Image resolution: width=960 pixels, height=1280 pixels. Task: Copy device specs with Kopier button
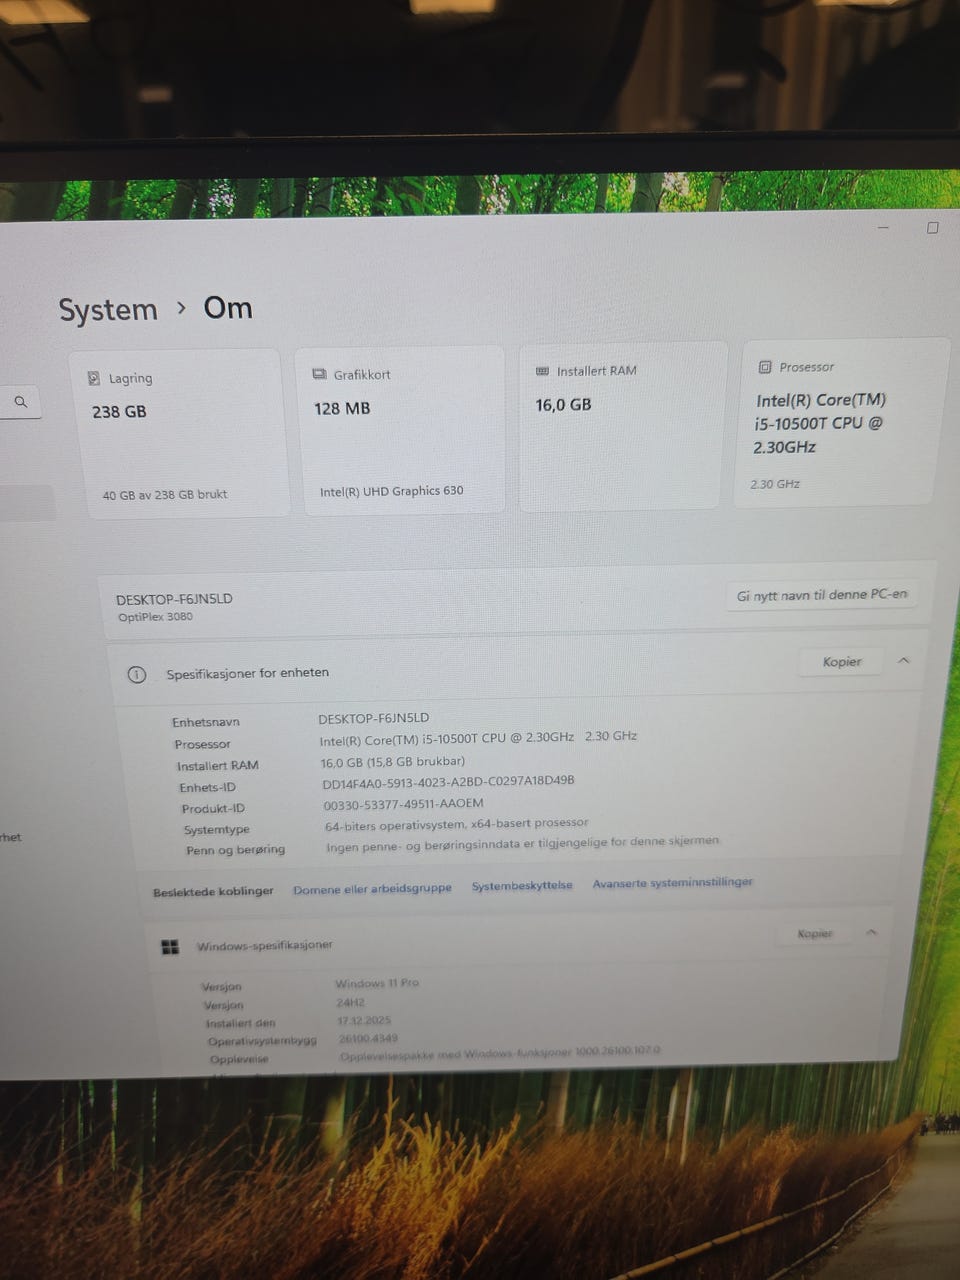coord(842,661)
